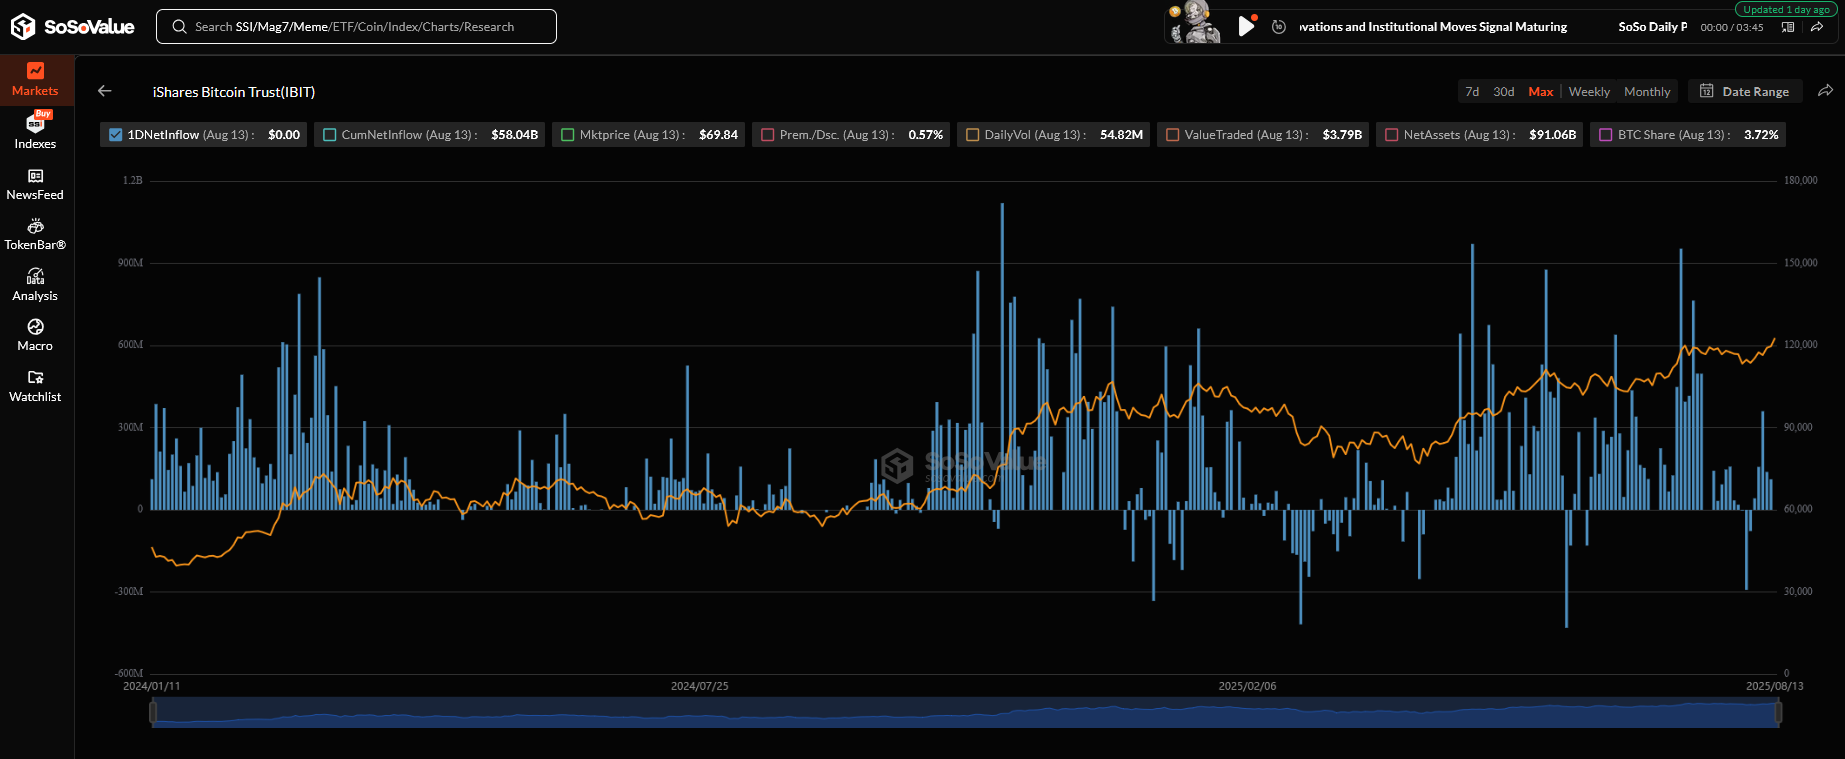The image size is (1845, 759).
Task: Open the Watchlist sidebar section
Action: 35,386
